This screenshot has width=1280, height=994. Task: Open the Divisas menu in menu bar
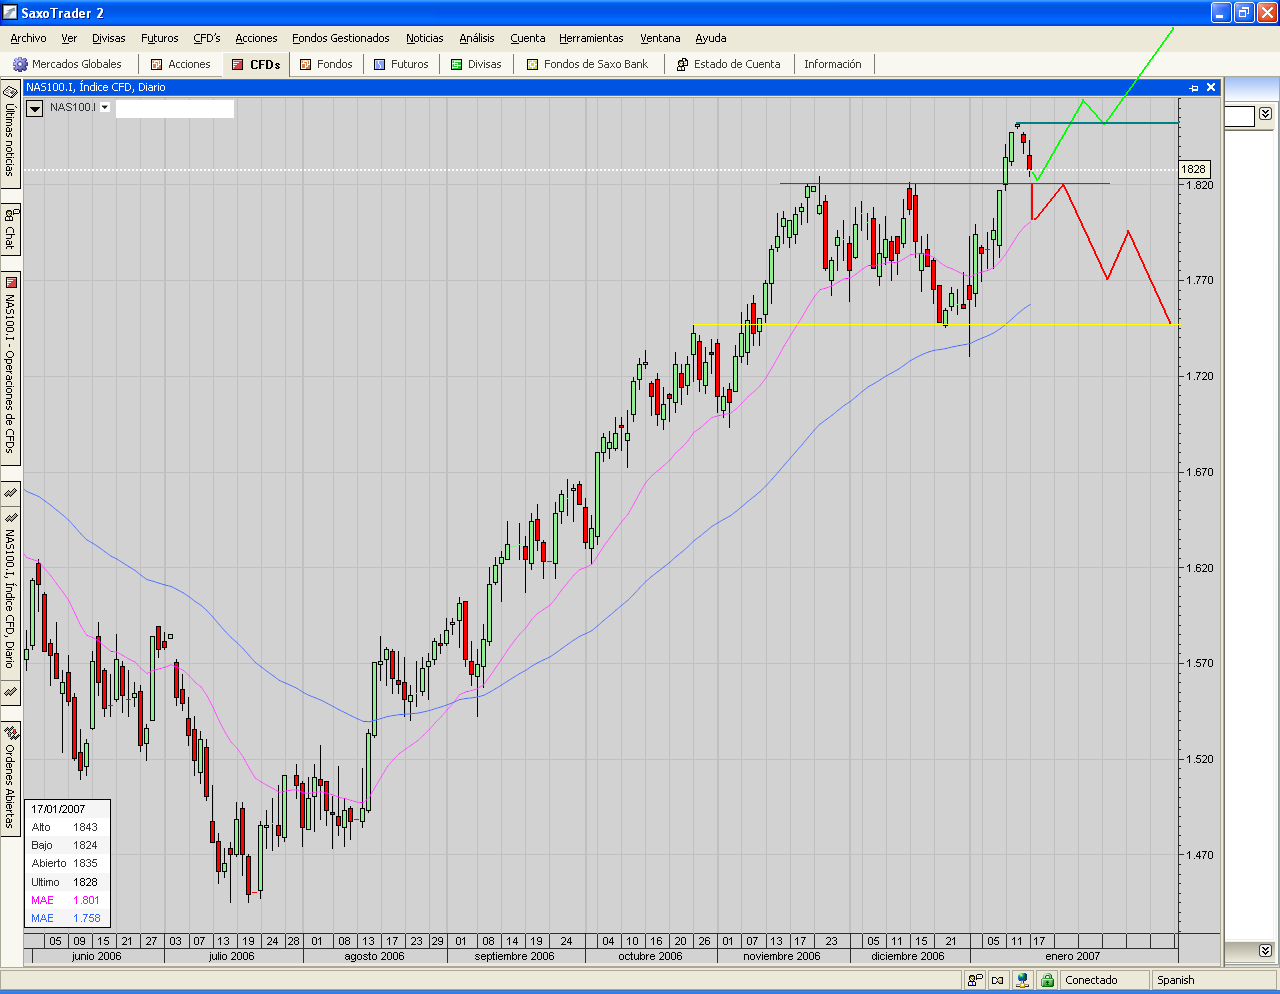coord(109,38)
